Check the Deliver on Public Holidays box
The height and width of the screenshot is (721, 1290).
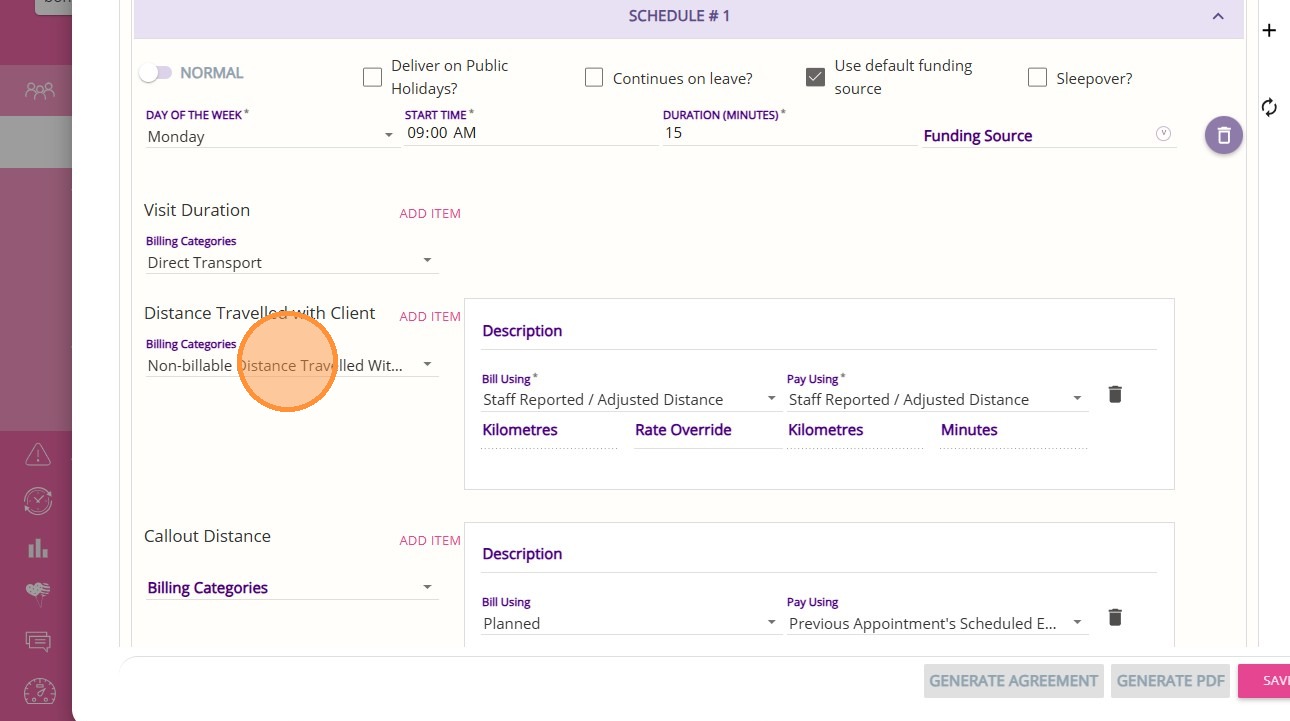tap(372, 77)
